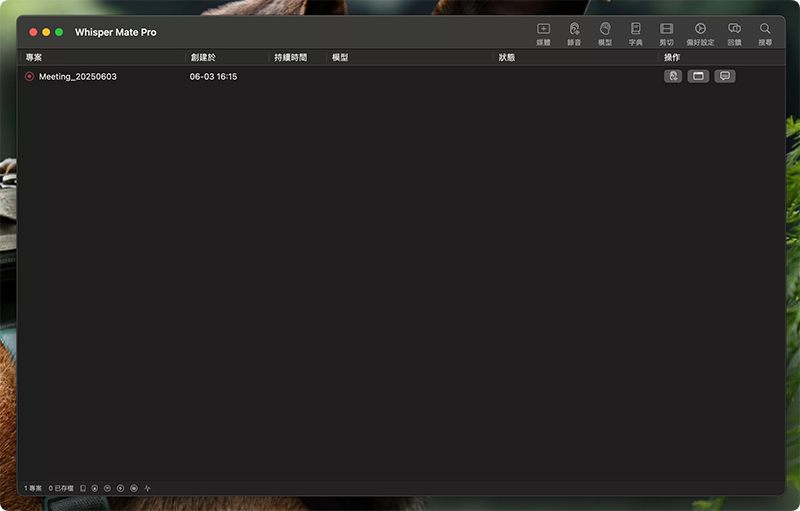Viewport: 800px width, 511px height.
Task: Open the 錄音 (Recording) tool
Action: [574, 30]
